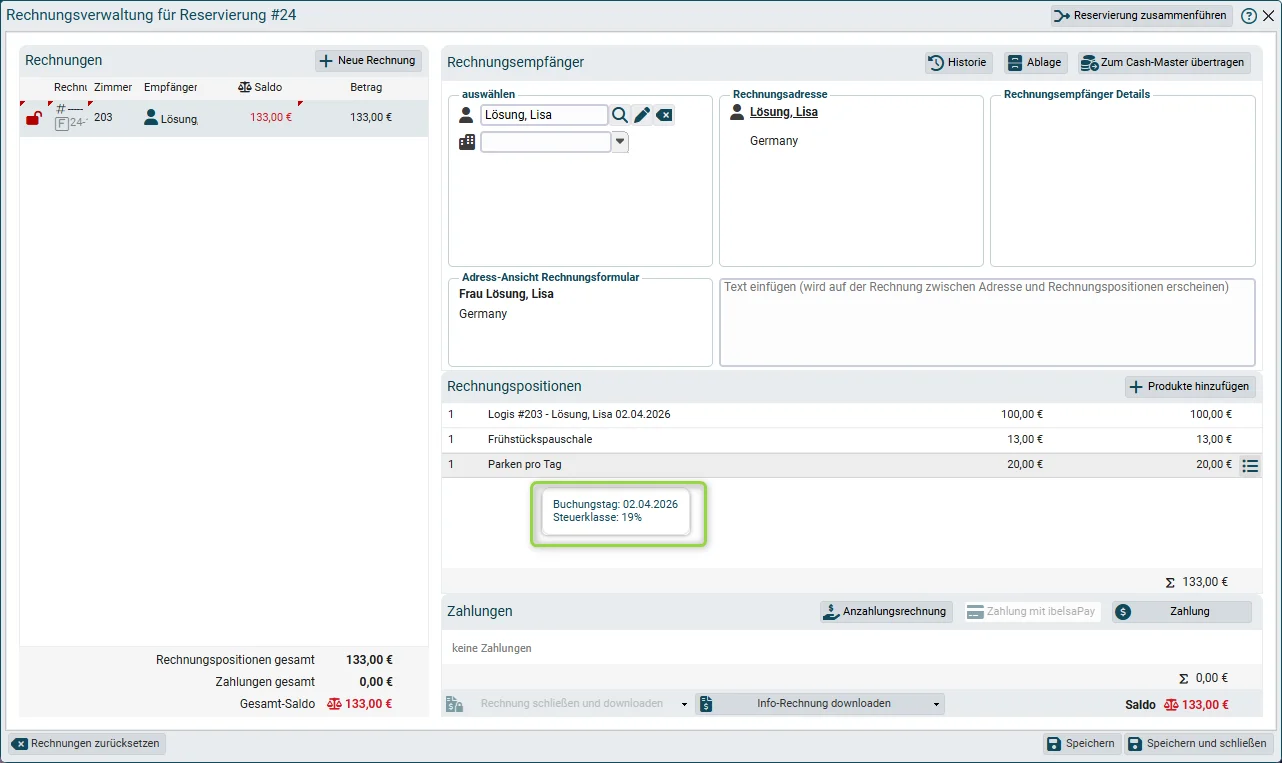This screenshot has width=1282, height=763.
Task: Click Speichern button
Action: pyautogui.click(x=1081, y=744)
